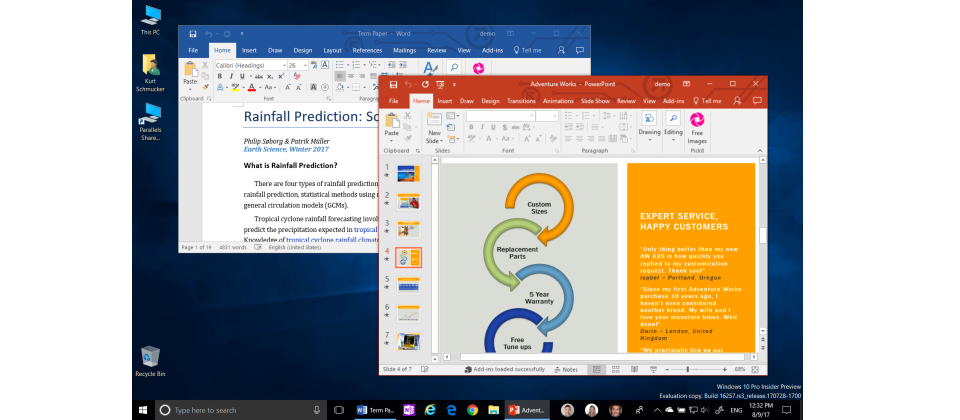The height and width of the screenshot is (420, 960).
Task: Open PowerPoint Slide Show tab
Action: (595, 101)
